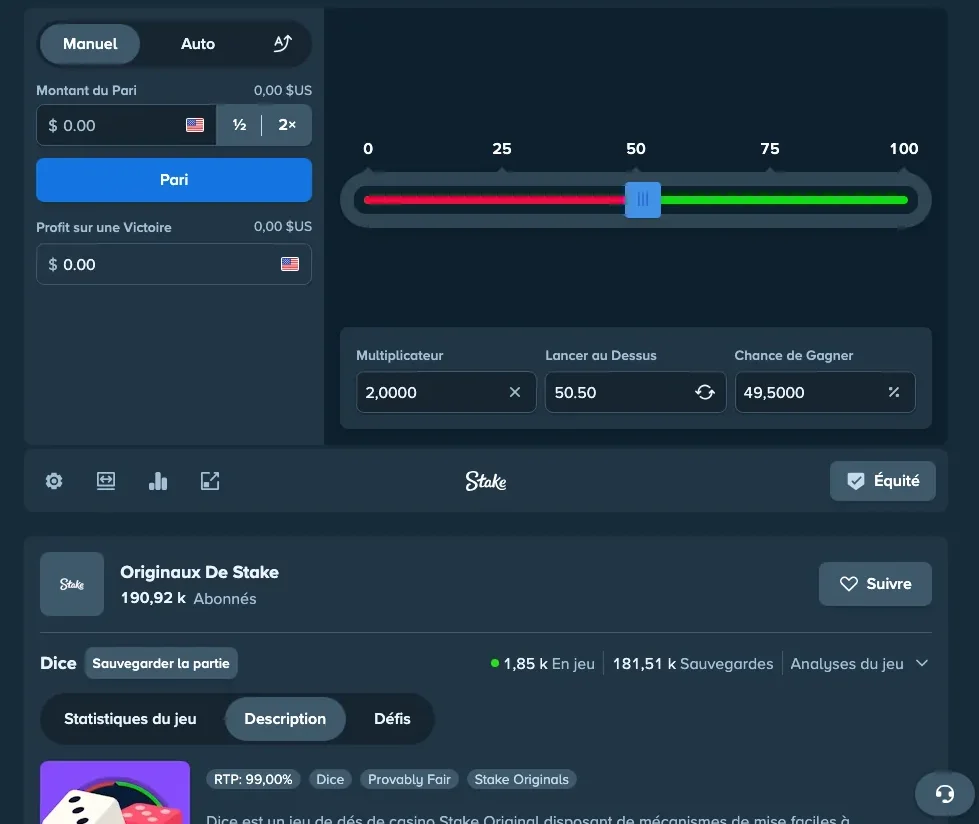Toggle roll over/under with the swap icon
Screen dimensions: 979x824
coord(705,392)
